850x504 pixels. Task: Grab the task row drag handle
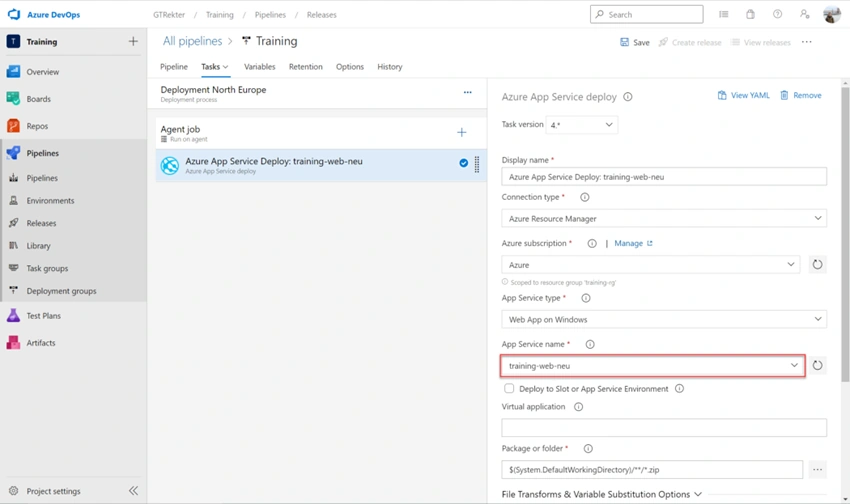pyautogui.click(x=477, y=164)
